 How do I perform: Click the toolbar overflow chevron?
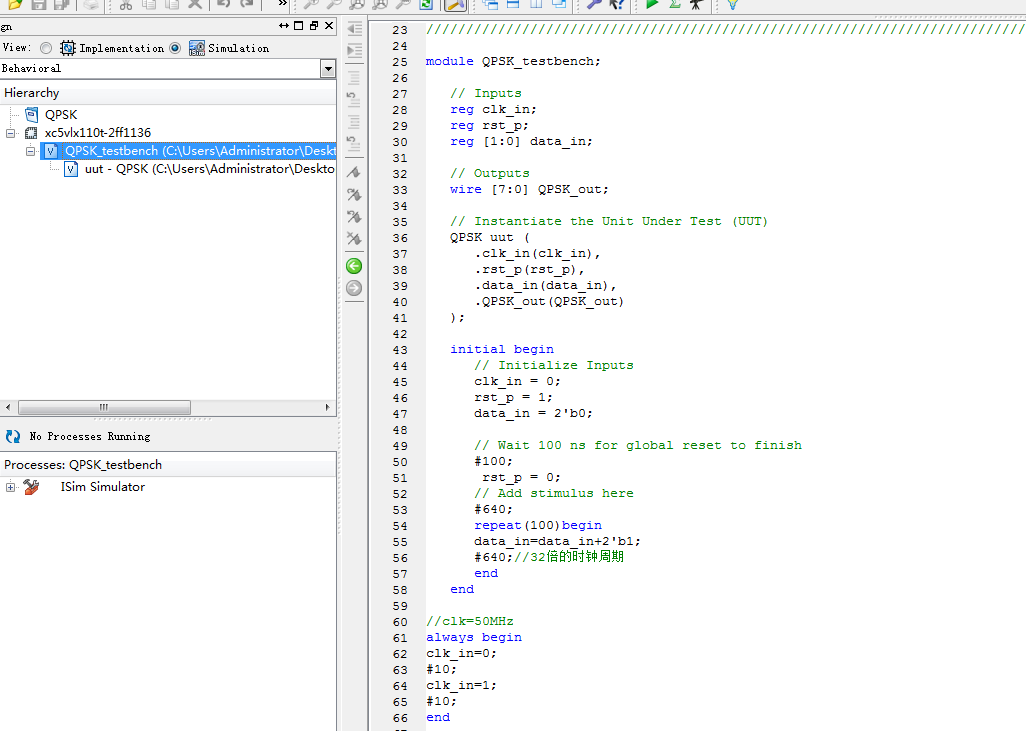tap(282, 5)
